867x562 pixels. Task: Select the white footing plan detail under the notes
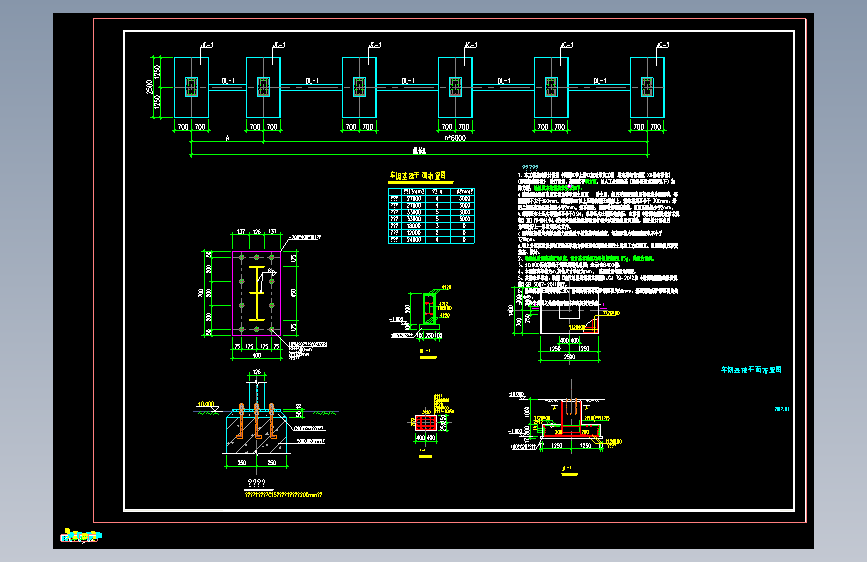[x=569, y=313]
